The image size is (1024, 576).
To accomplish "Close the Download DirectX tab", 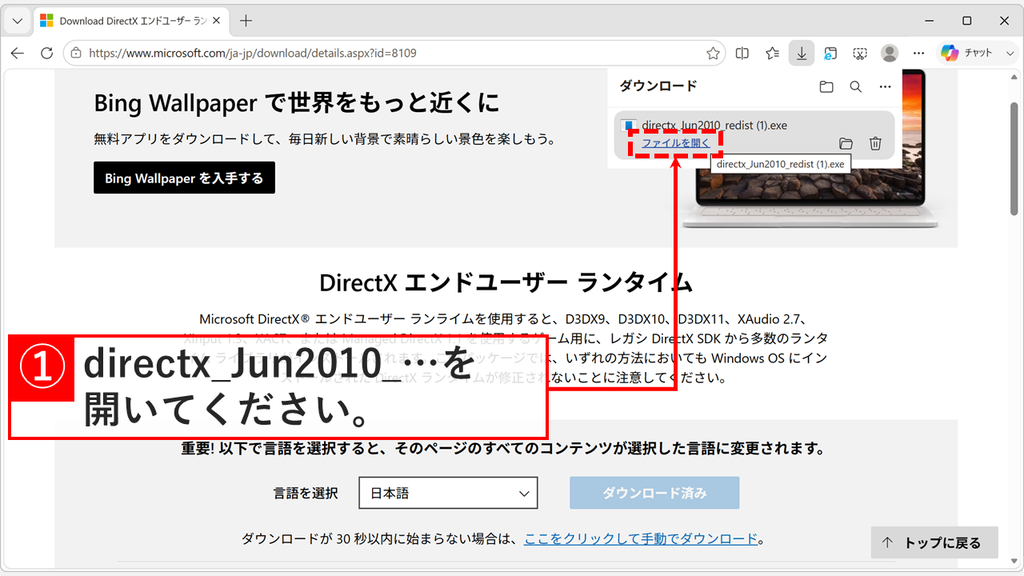I will 216,21.
